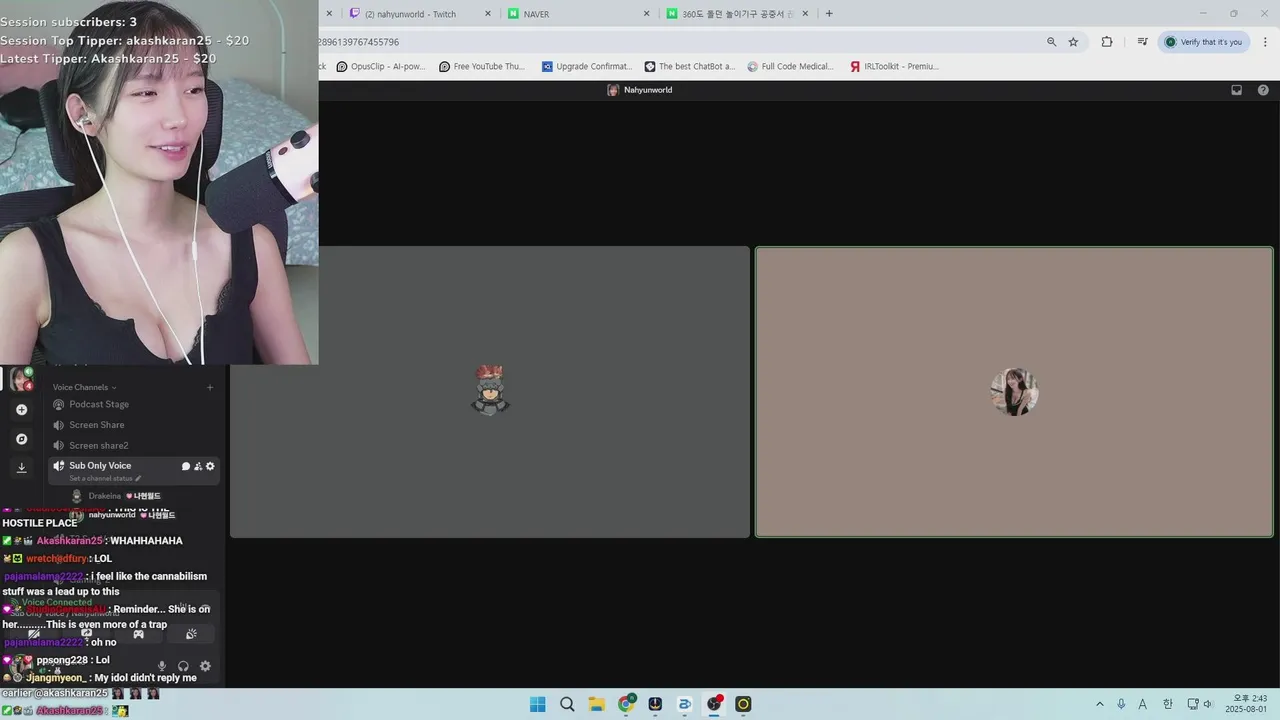The width and height of the screenshot is (1280, 720).
Task: Close the NAVER browser tab
Action: pyautogui.click(x=646, y=14)
